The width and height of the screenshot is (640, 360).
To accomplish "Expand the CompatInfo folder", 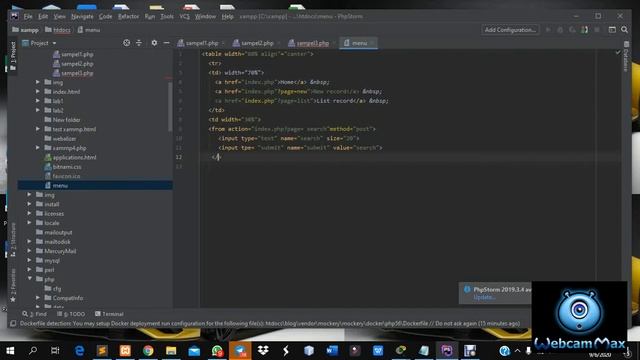I will (x=38, y=298).
